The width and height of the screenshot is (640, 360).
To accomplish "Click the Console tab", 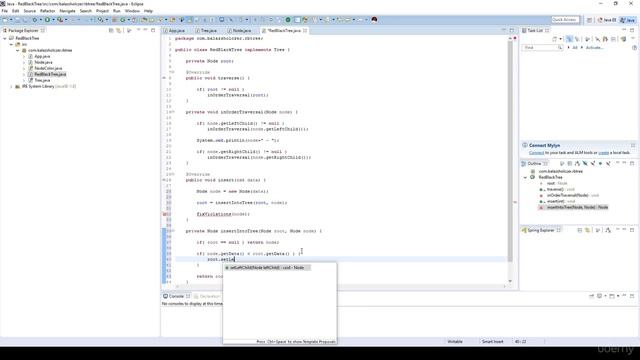I will pos(176,296).
